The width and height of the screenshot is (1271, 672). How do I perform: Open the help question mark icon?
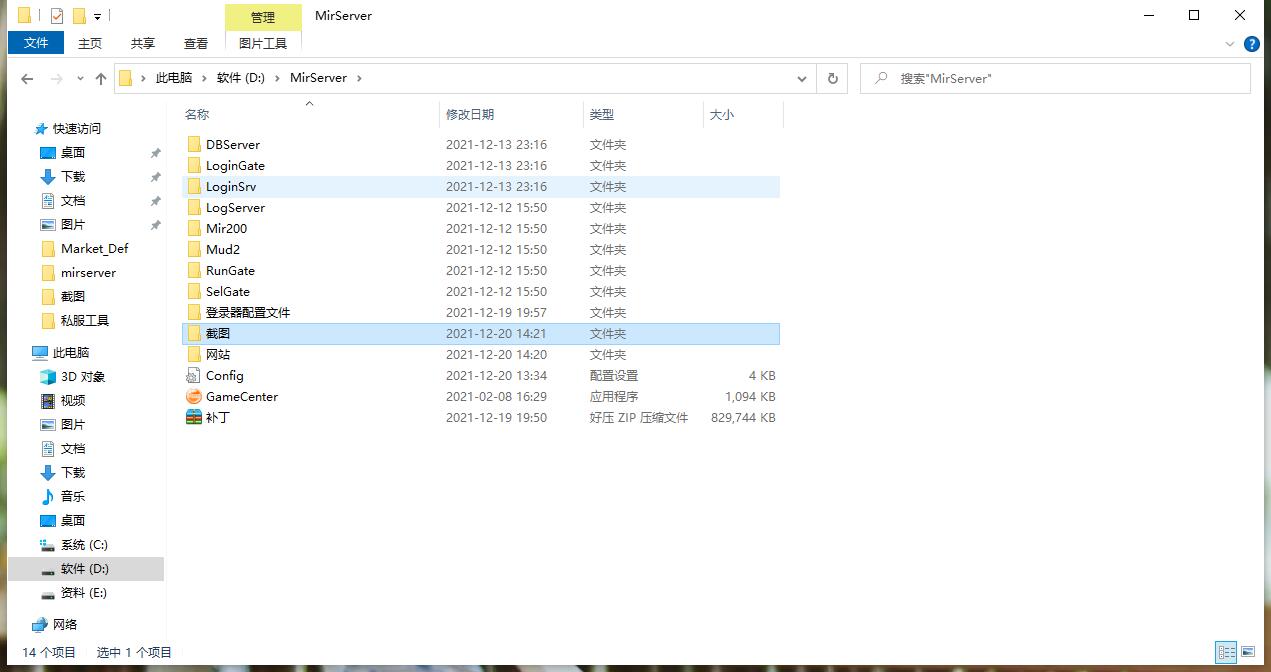(x=1251, y=44)
